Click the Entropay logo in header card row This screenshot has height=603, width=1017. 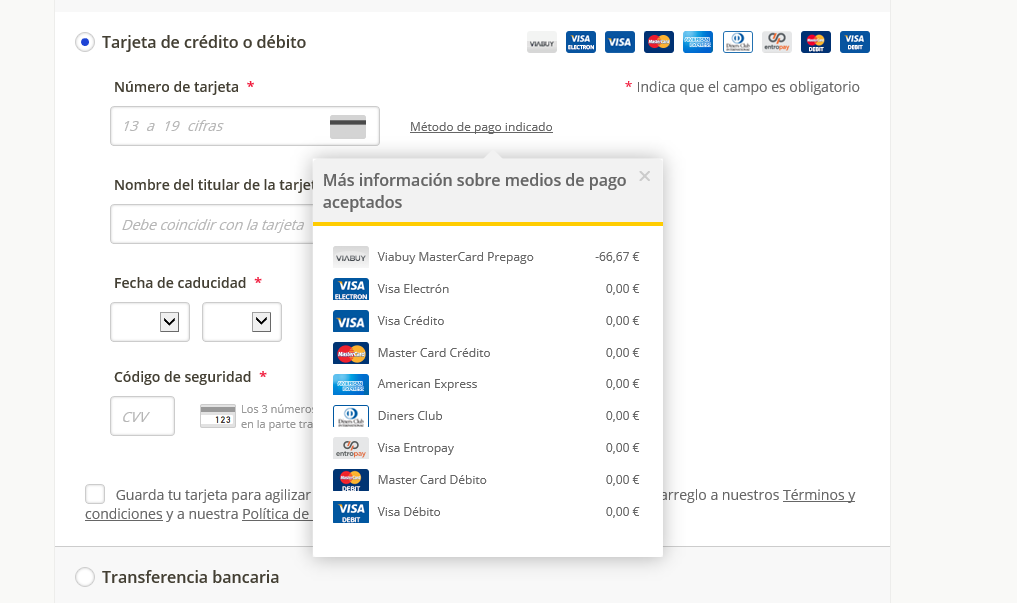pos(776,42)
